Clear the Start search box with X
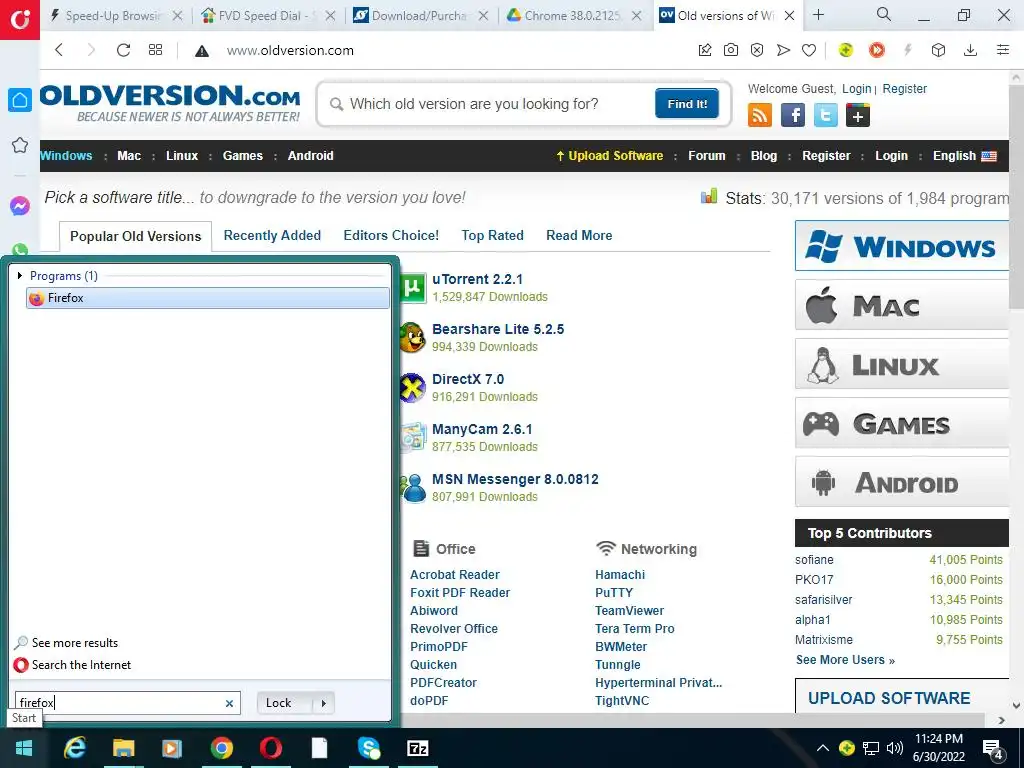The width and height of the screenshot is (1024, 768). point(229,703)
